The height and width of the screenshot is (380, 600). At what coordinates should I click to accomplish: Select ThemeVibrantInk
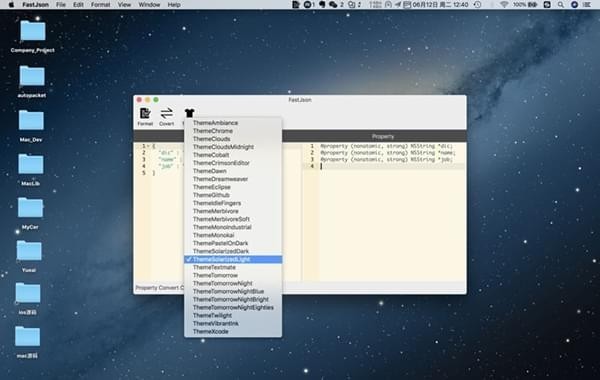(x=233, y=324)
